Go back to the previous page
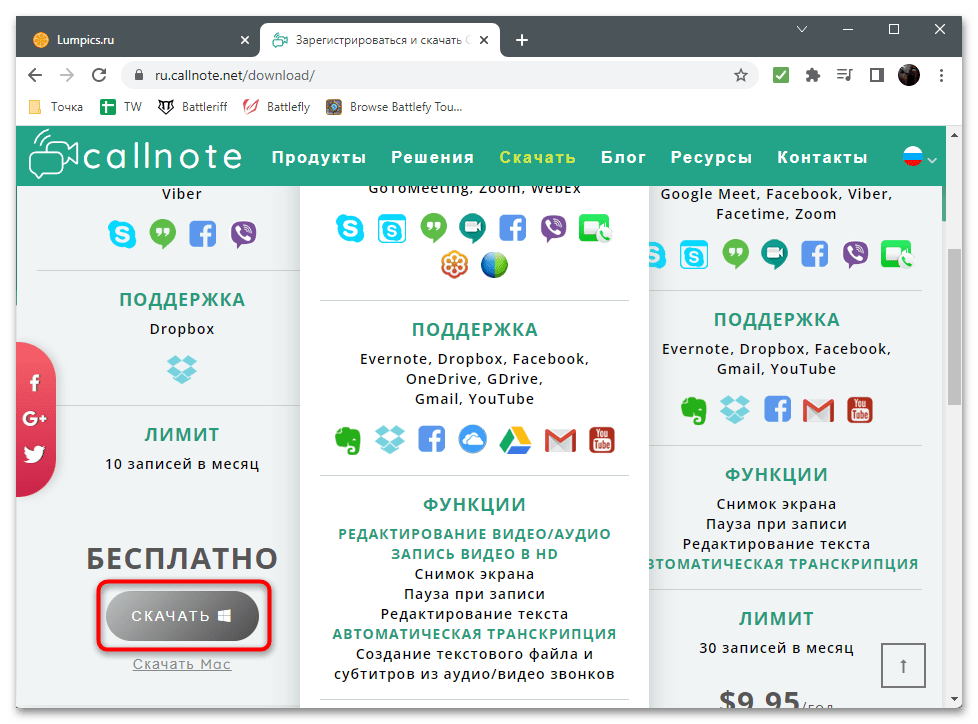This screenshot has width=978, height=724. click(35, 75)
